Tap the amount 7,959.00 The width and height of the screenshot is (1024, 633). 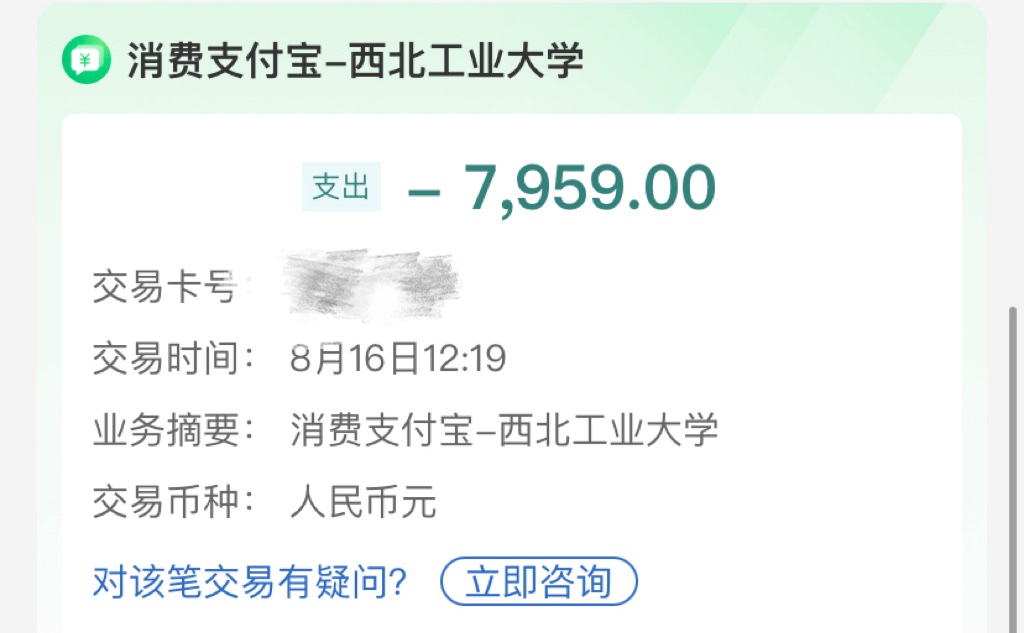click(x=590, y=188)
